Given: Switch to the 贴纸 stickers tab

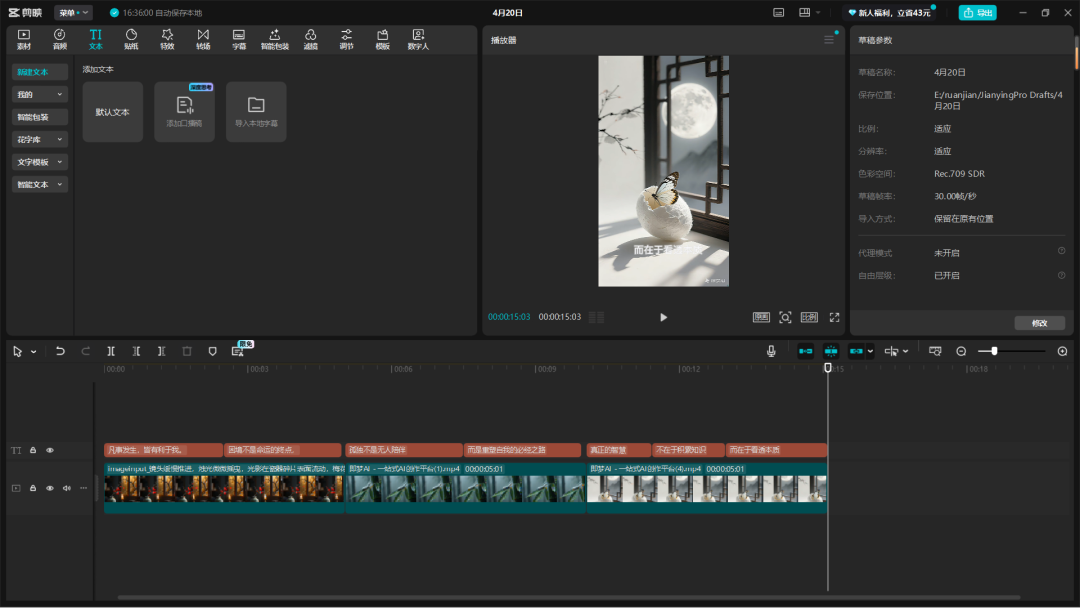Looking at the screenshot, I should (131, 39).
